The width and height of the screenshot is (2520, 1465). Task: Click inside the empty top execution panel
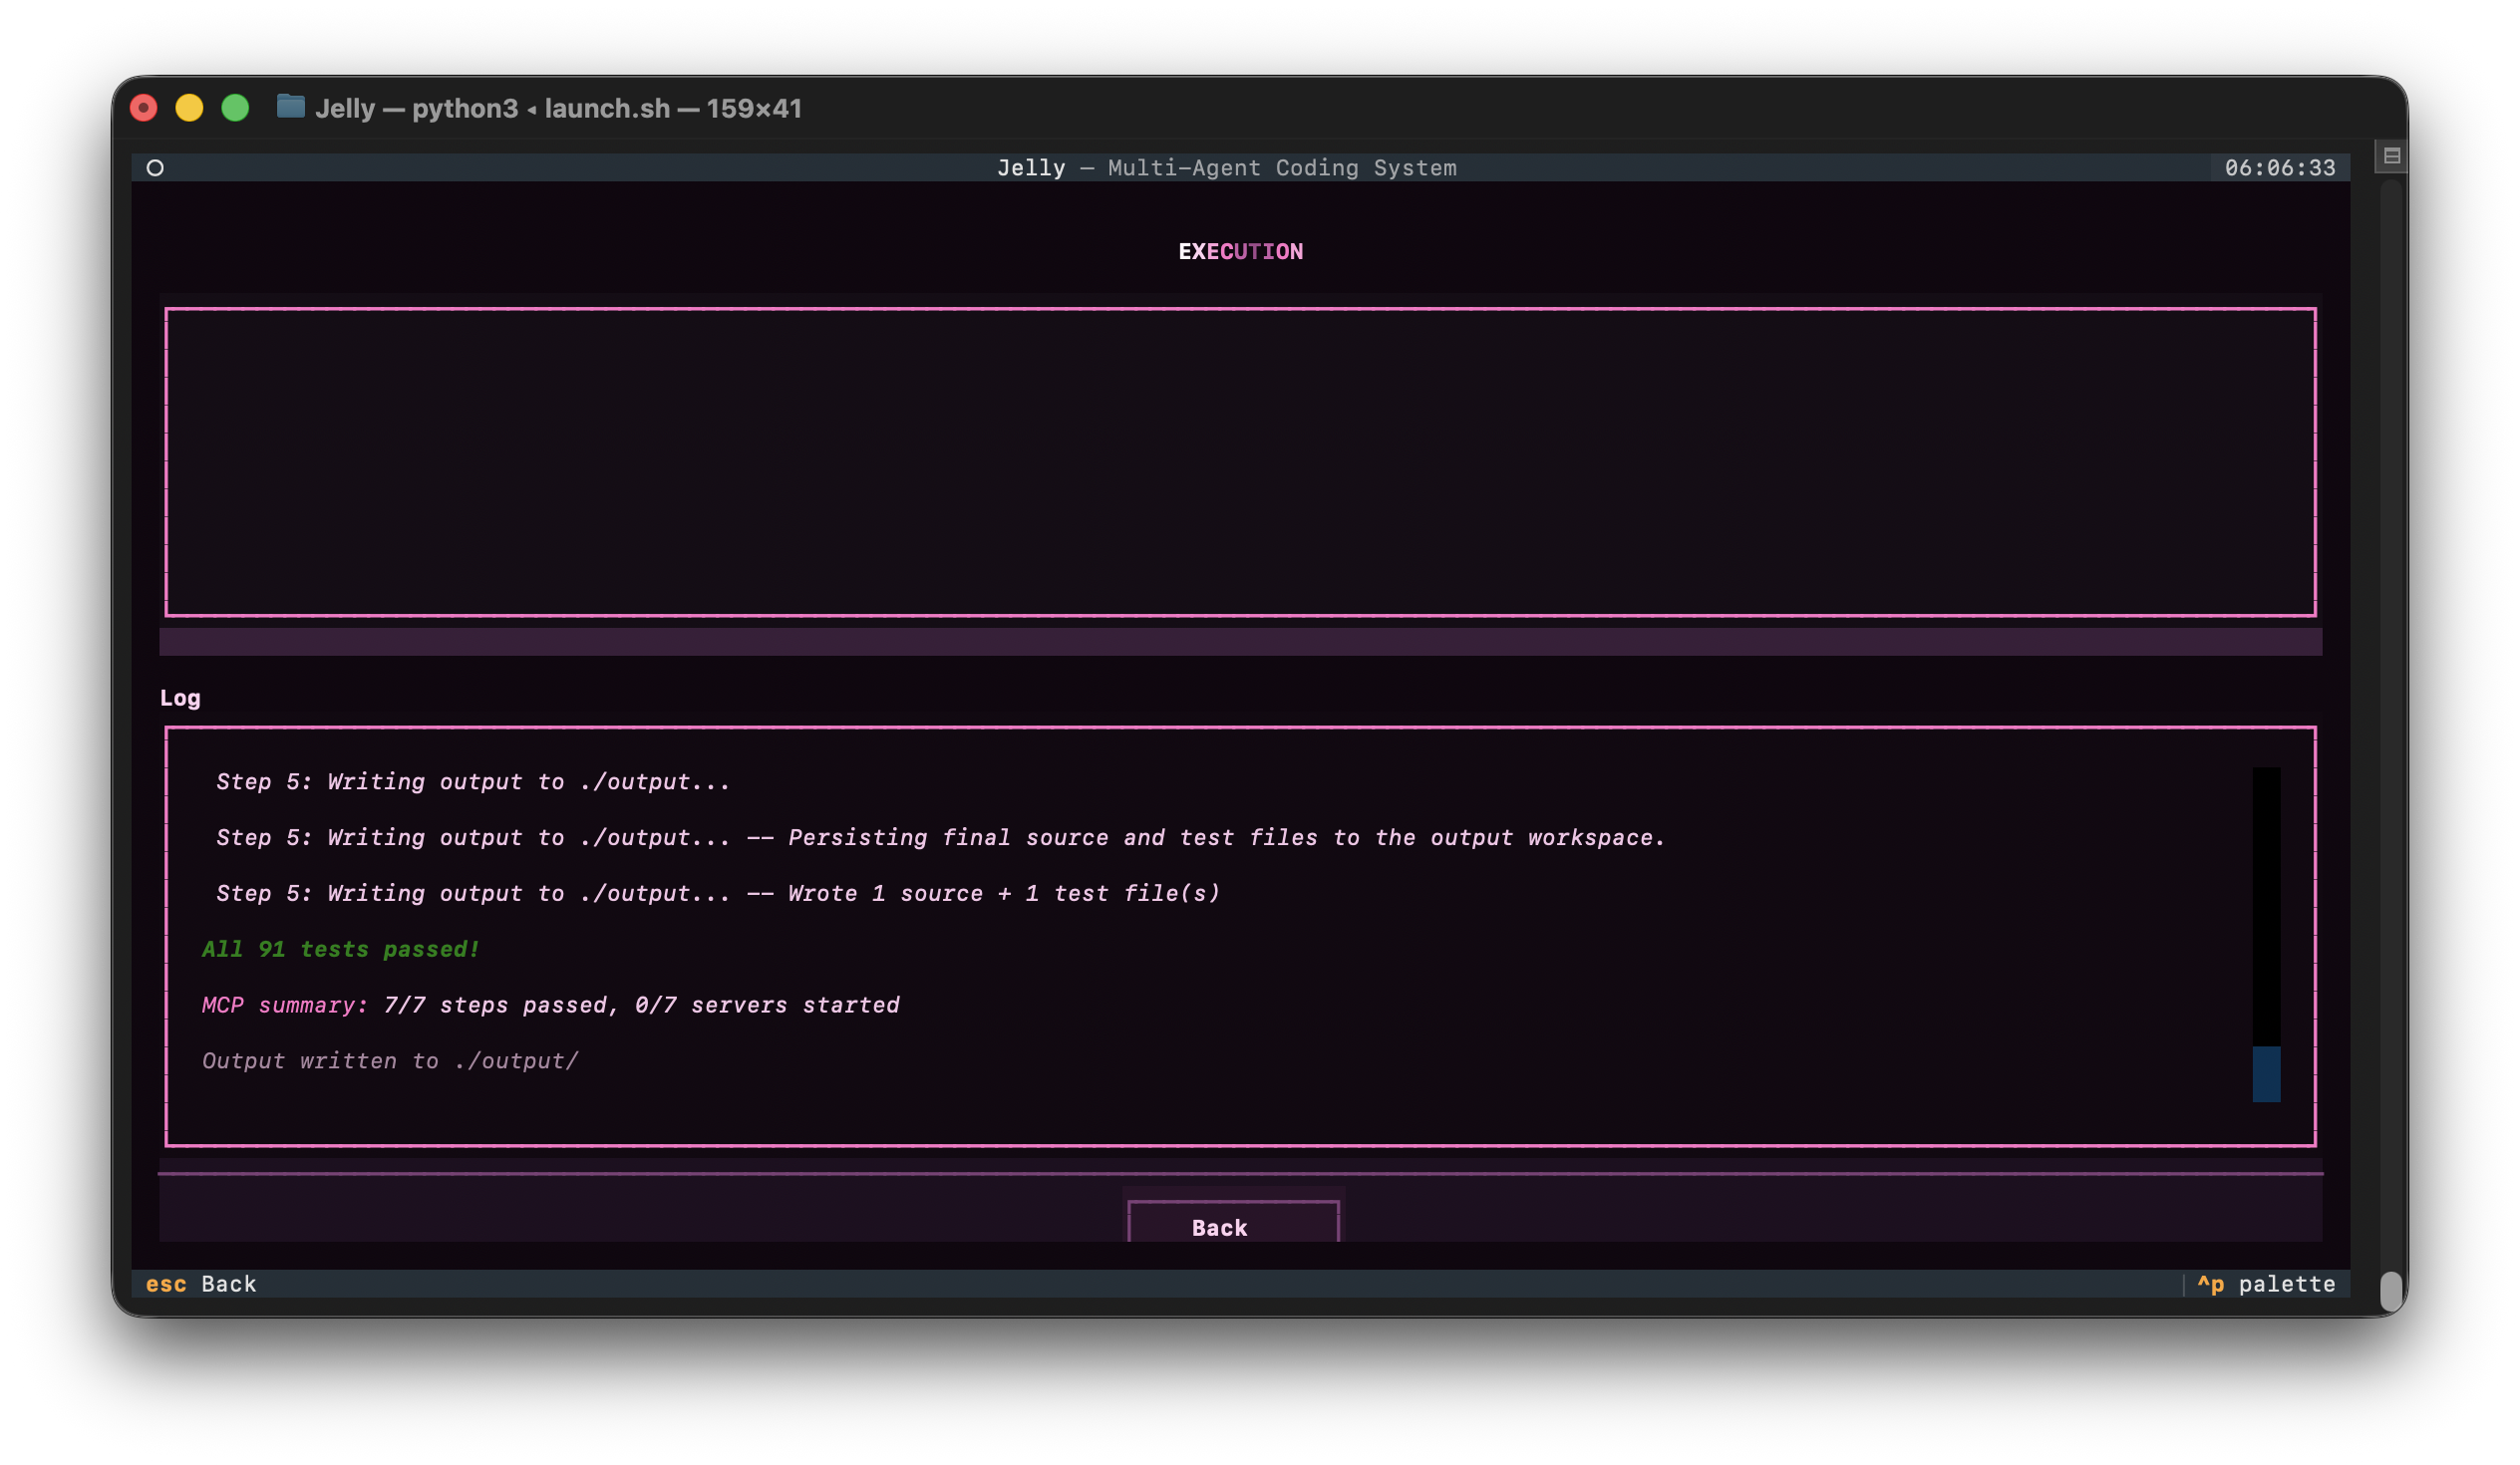click(x=1240, y=462)
